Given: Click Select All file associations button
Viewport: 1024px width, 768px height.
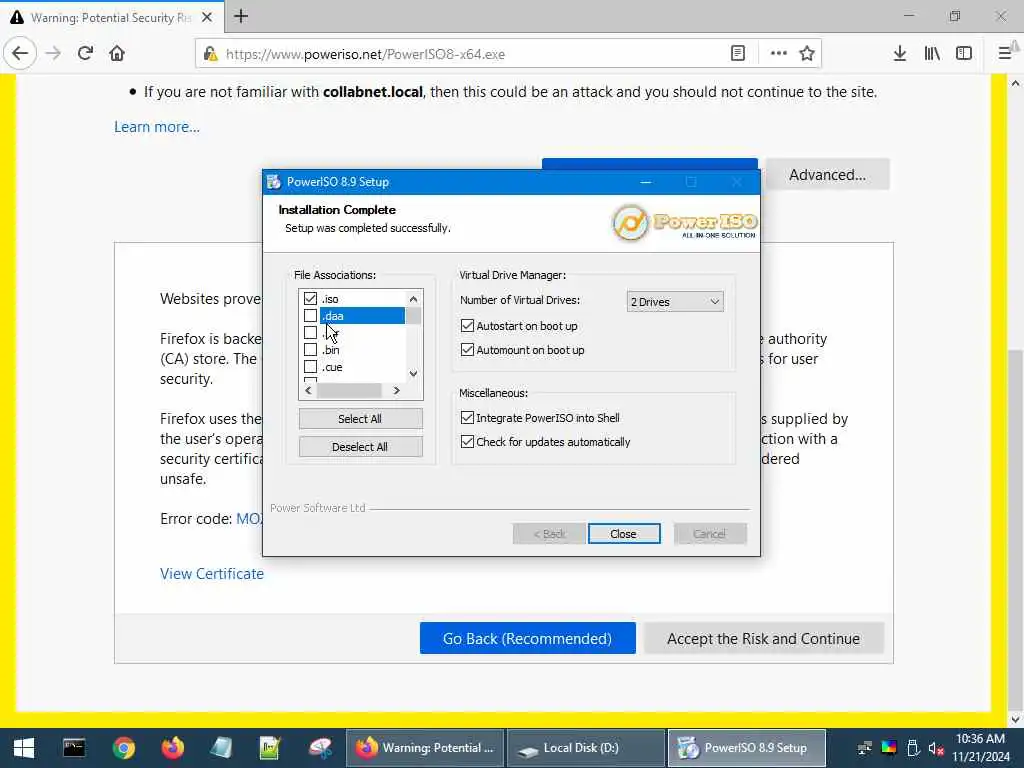Looking at the screenshot, I should click(360, 419).
